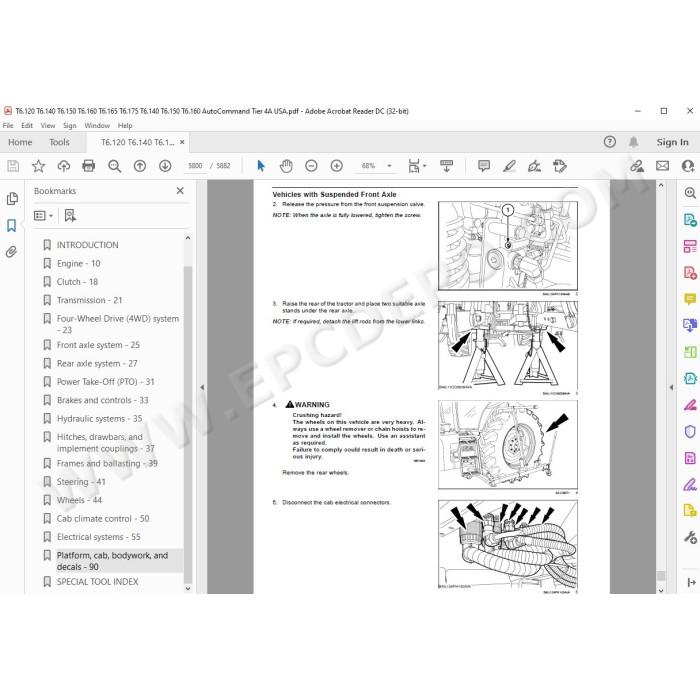This screenshot has height=700, width=700.
Task: Jump to INTRODUCTION bookmark
Action: click(88, 245)
